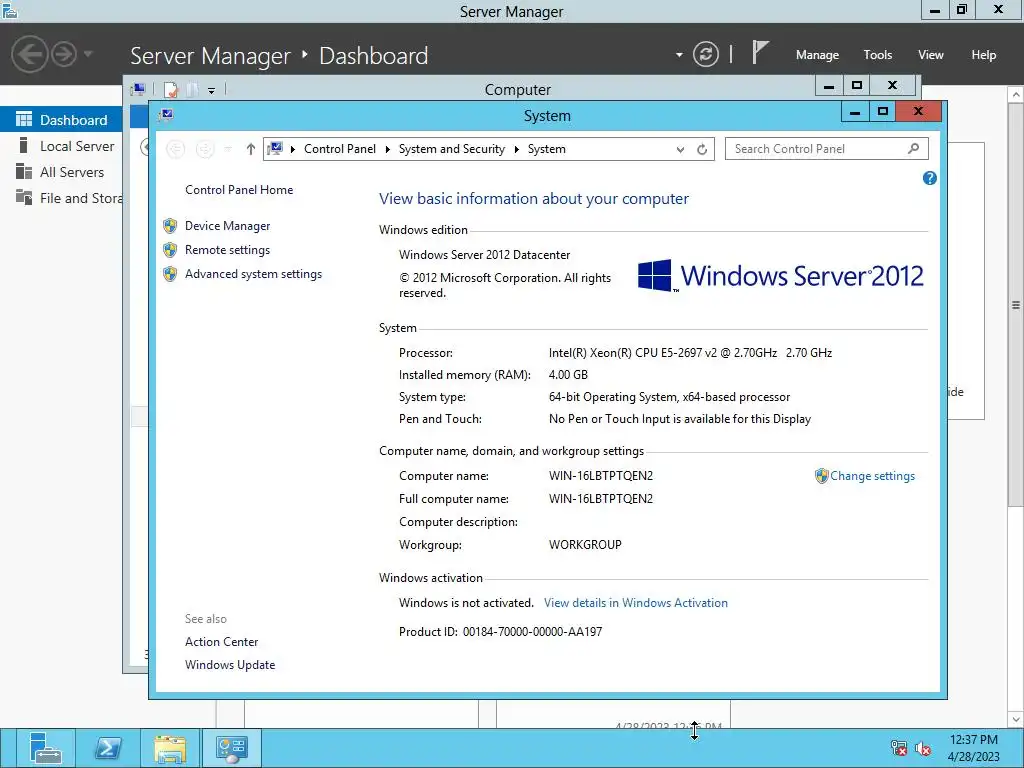Viewport: 1024px width, 768px height.
Task: Click the help question mark icon
Action: (x=929, y=178)
